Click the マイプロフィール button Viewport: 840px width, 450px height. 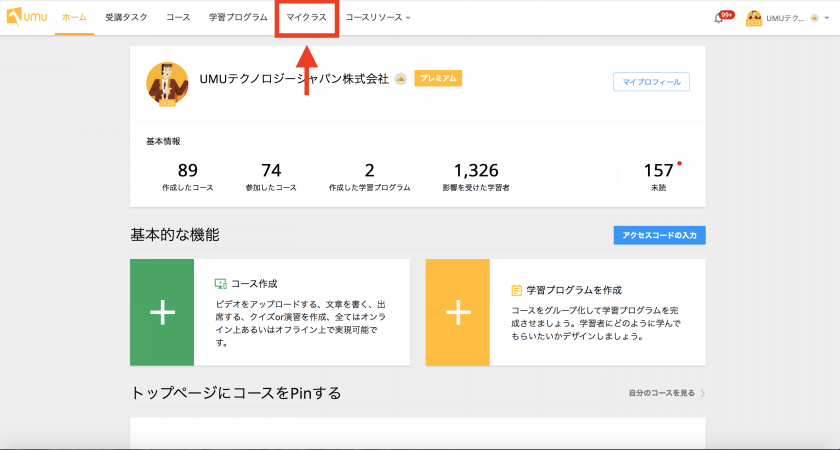point(651,82)
